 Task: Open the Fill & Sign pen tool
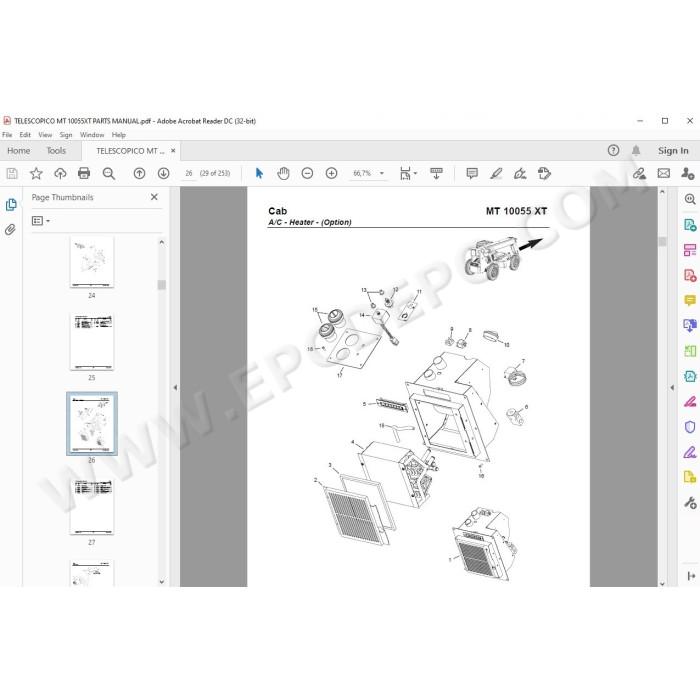[520, 173]
